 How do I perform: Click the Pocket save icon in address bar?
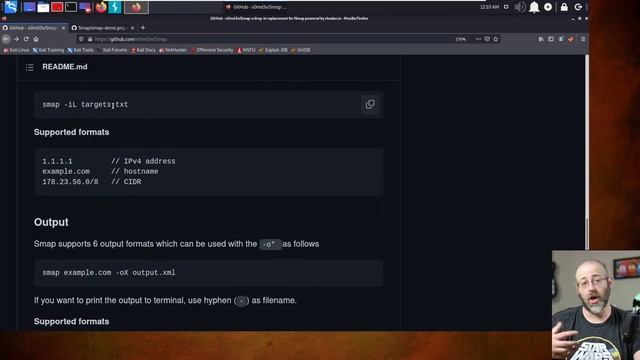point(487,39)
